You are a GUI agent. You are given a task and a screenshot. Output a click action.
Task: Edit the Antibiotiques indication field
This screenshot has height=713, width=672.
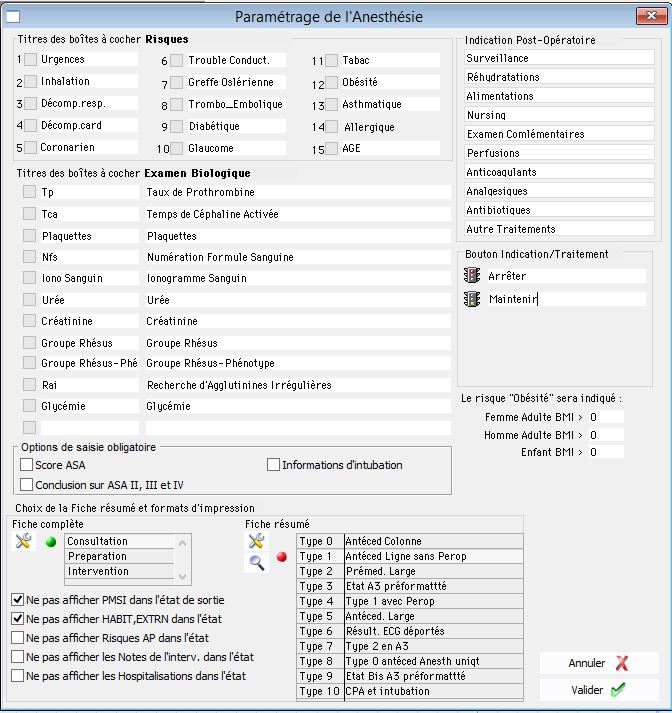(x=560, y=210)
